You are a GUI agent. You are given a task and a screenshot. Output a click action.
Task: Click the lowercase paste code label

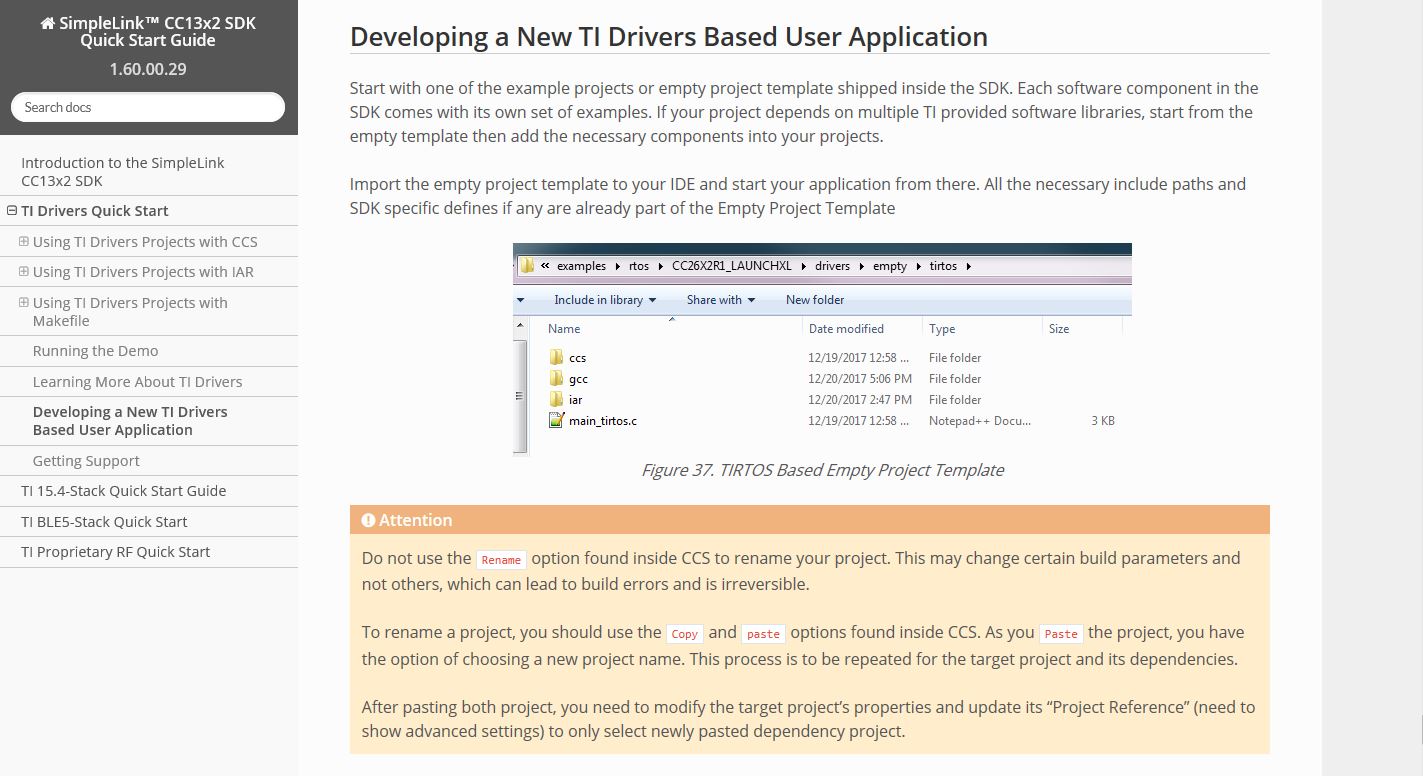tap(763, 634)
